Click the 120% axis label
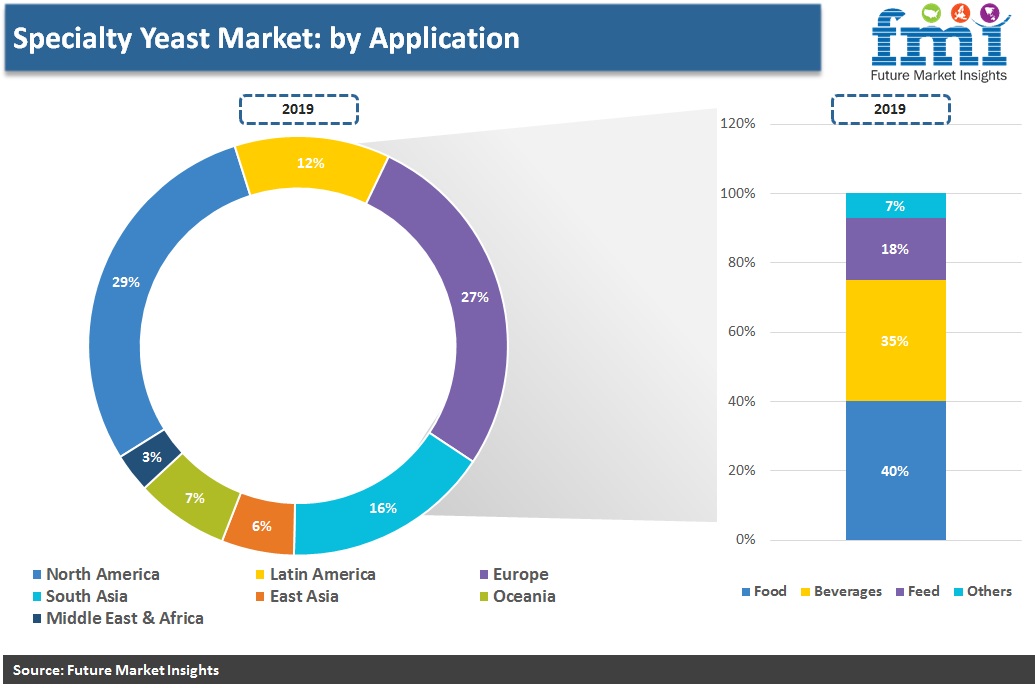This screenshot has width=1035, height=688. 738,123
